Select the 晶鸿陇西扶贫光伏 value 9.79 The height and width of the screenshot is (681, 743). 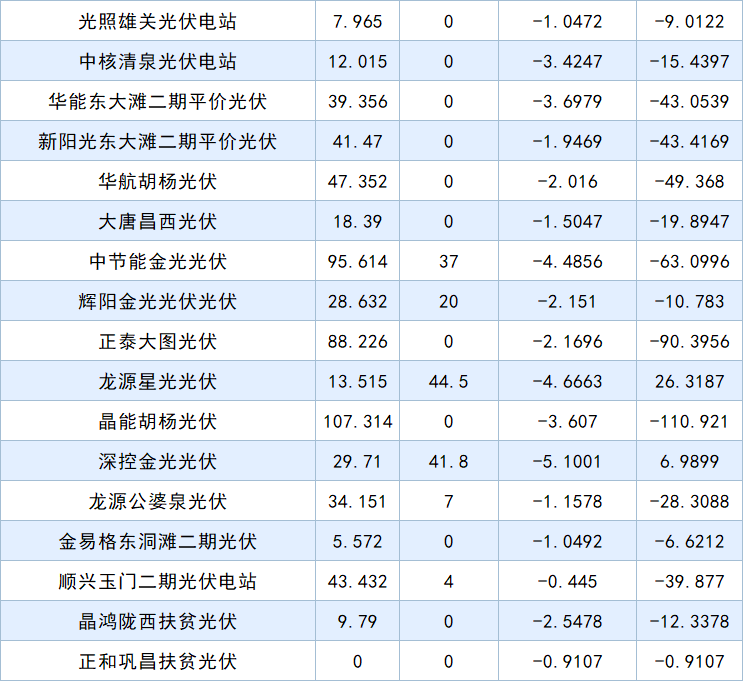357,621
